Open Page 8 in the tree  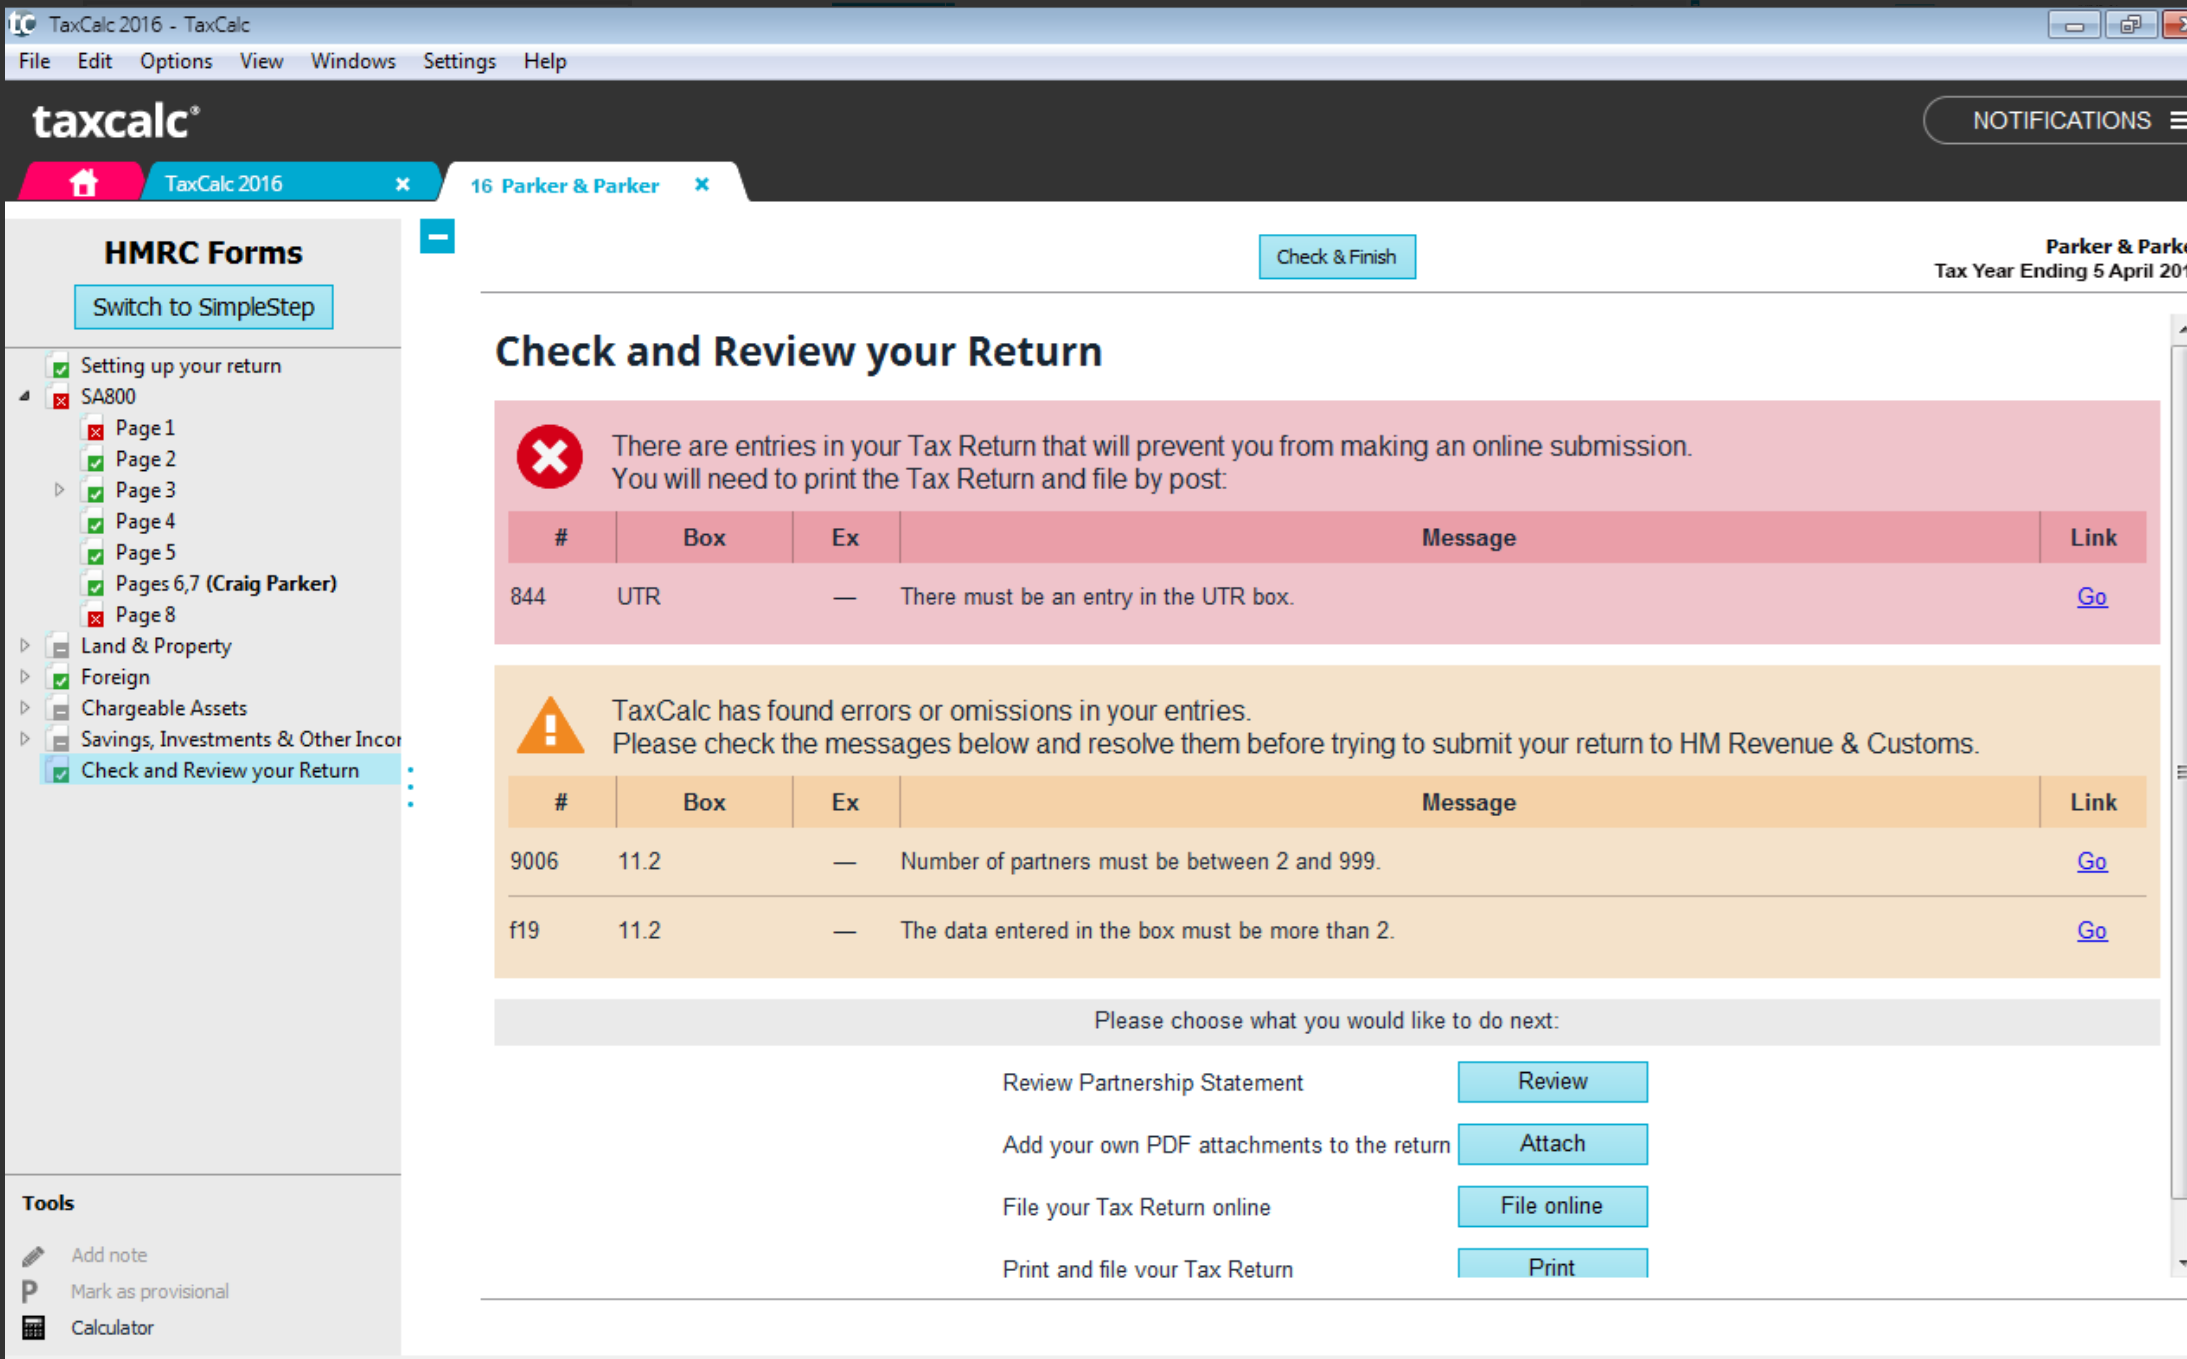point(145,615)
